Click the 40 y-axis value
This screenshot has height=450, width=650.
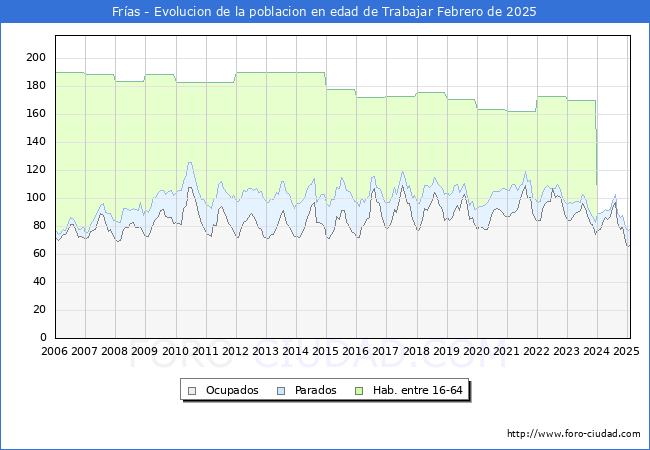point(39,282)
